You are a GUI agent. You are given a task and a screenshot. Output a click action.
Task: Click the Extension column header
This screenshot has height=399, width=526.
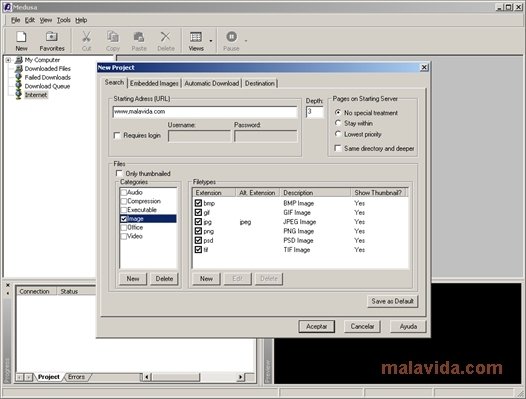(x=214, y=193)
